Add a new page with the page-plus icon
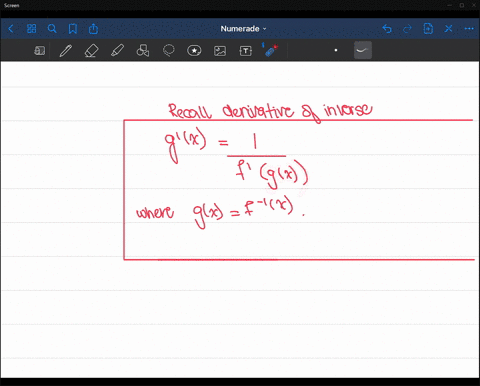 [428, 29]
